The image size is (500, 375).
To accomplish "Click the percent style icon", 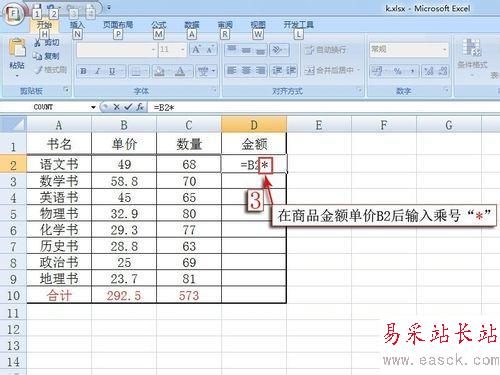I will 398,71.
